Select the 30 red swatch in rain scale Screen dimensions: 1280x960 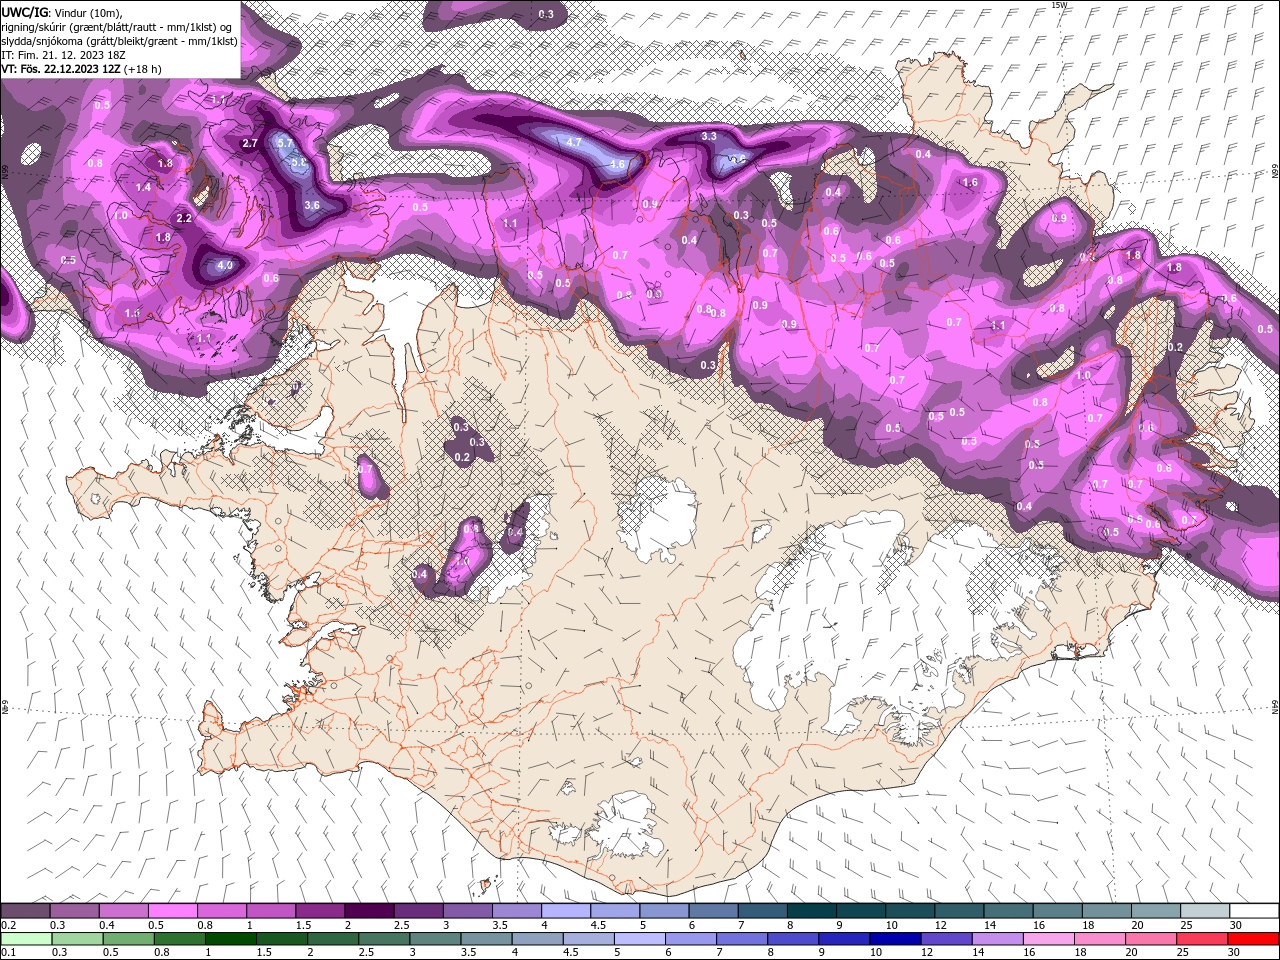click(x=1253, y=939)
